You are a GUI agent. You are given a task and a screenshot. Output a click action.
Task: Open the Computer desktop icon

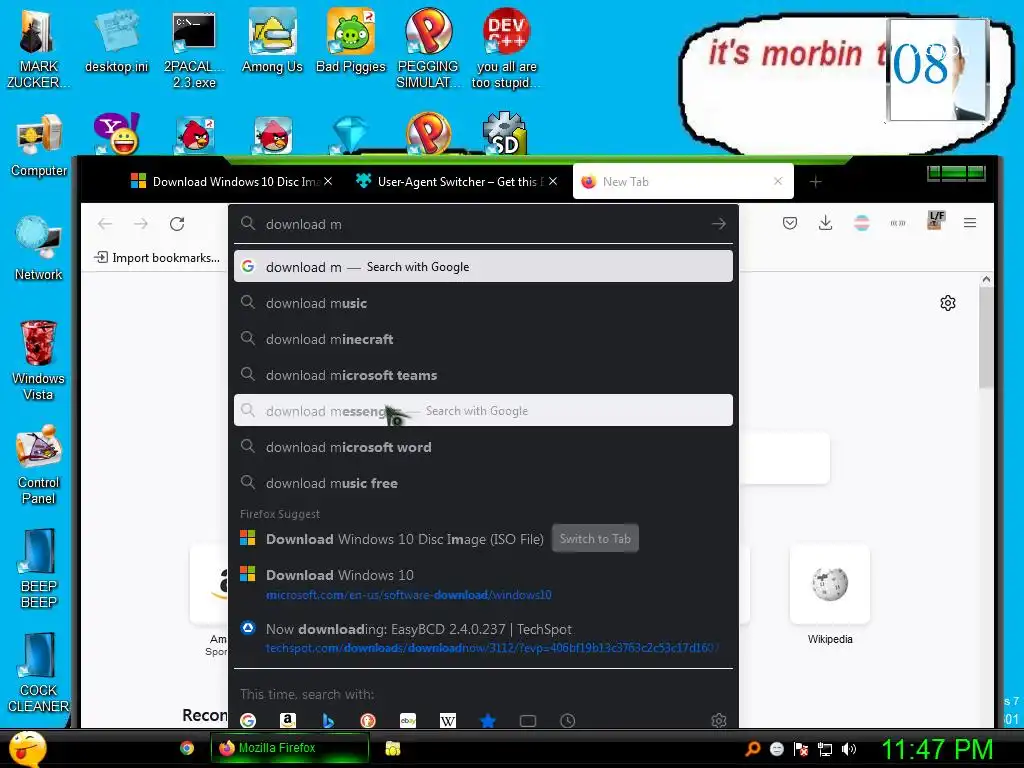pyautogui.click(x=39, y=146)
